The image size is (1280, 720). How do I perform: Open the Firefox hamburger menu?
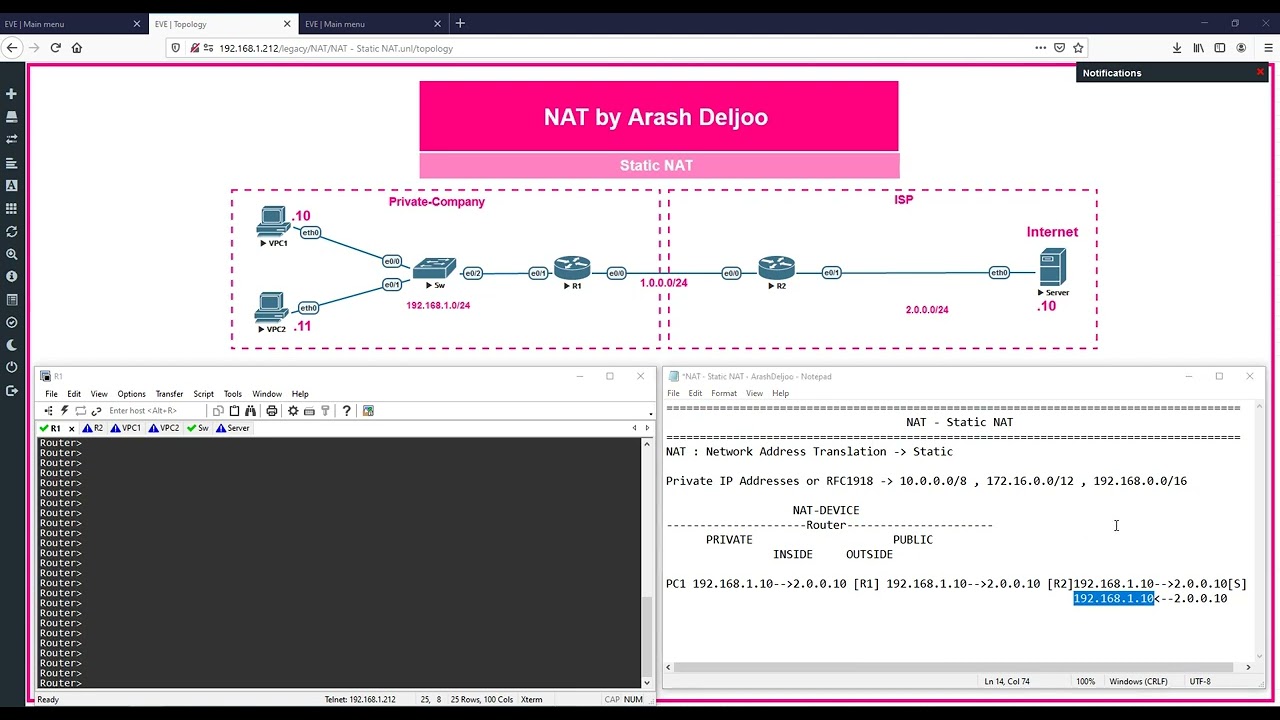point(1268,47)
